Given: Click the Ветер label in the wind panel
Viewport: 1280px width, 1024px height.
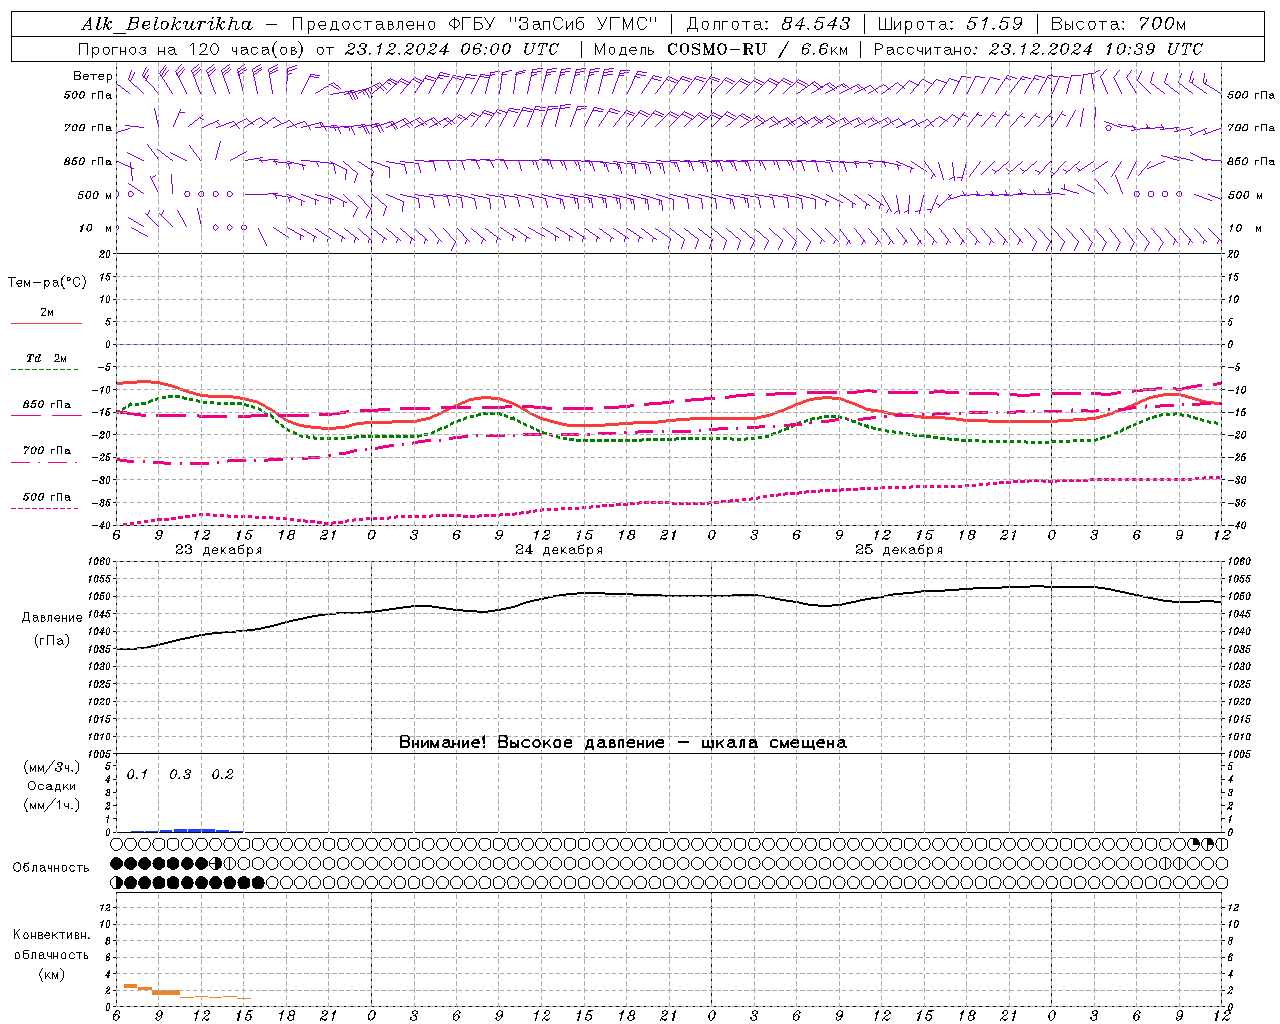Looking at the screenshot, I should 92,76.
